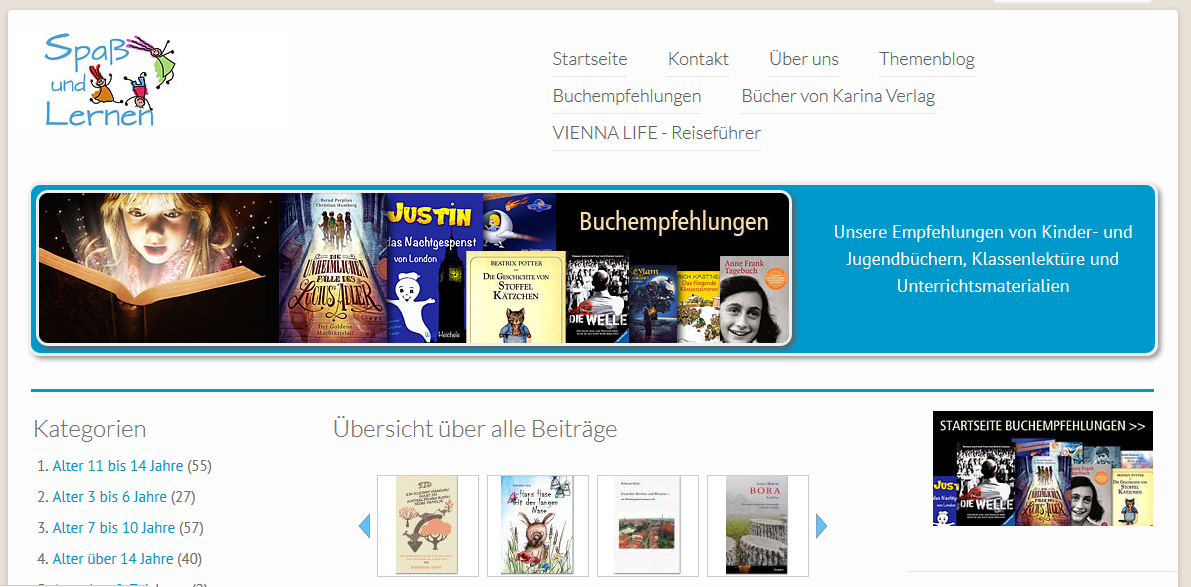Screen dimensions: 1191x587
Task: Open the Kontakt menu item
Action: point(698,59)
